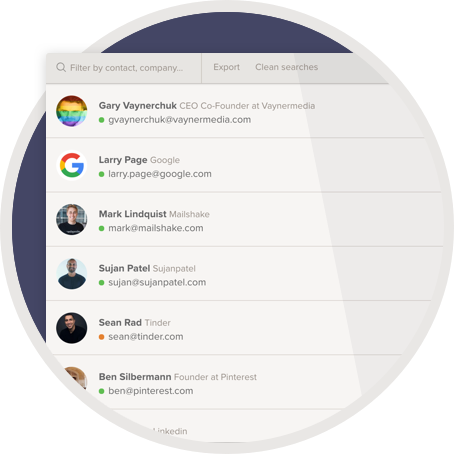
Task: Select the email sujan@sujanpatel.com
Action: (x=157, y=282)
